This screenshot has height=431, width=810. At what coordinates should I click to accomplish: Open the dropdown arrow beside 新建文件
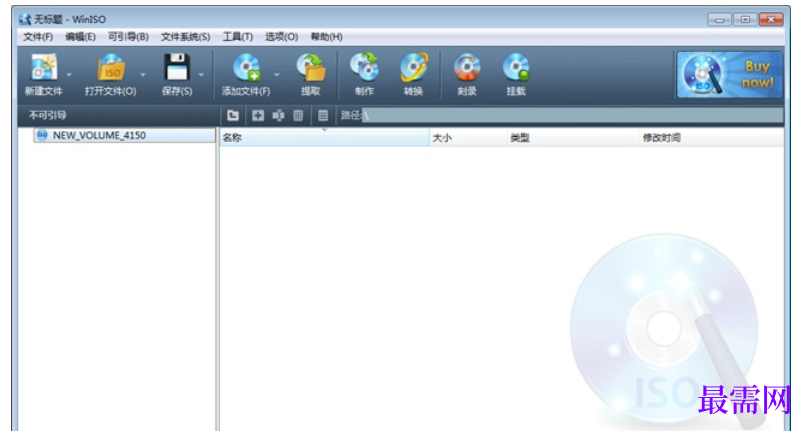pos(69,75)
